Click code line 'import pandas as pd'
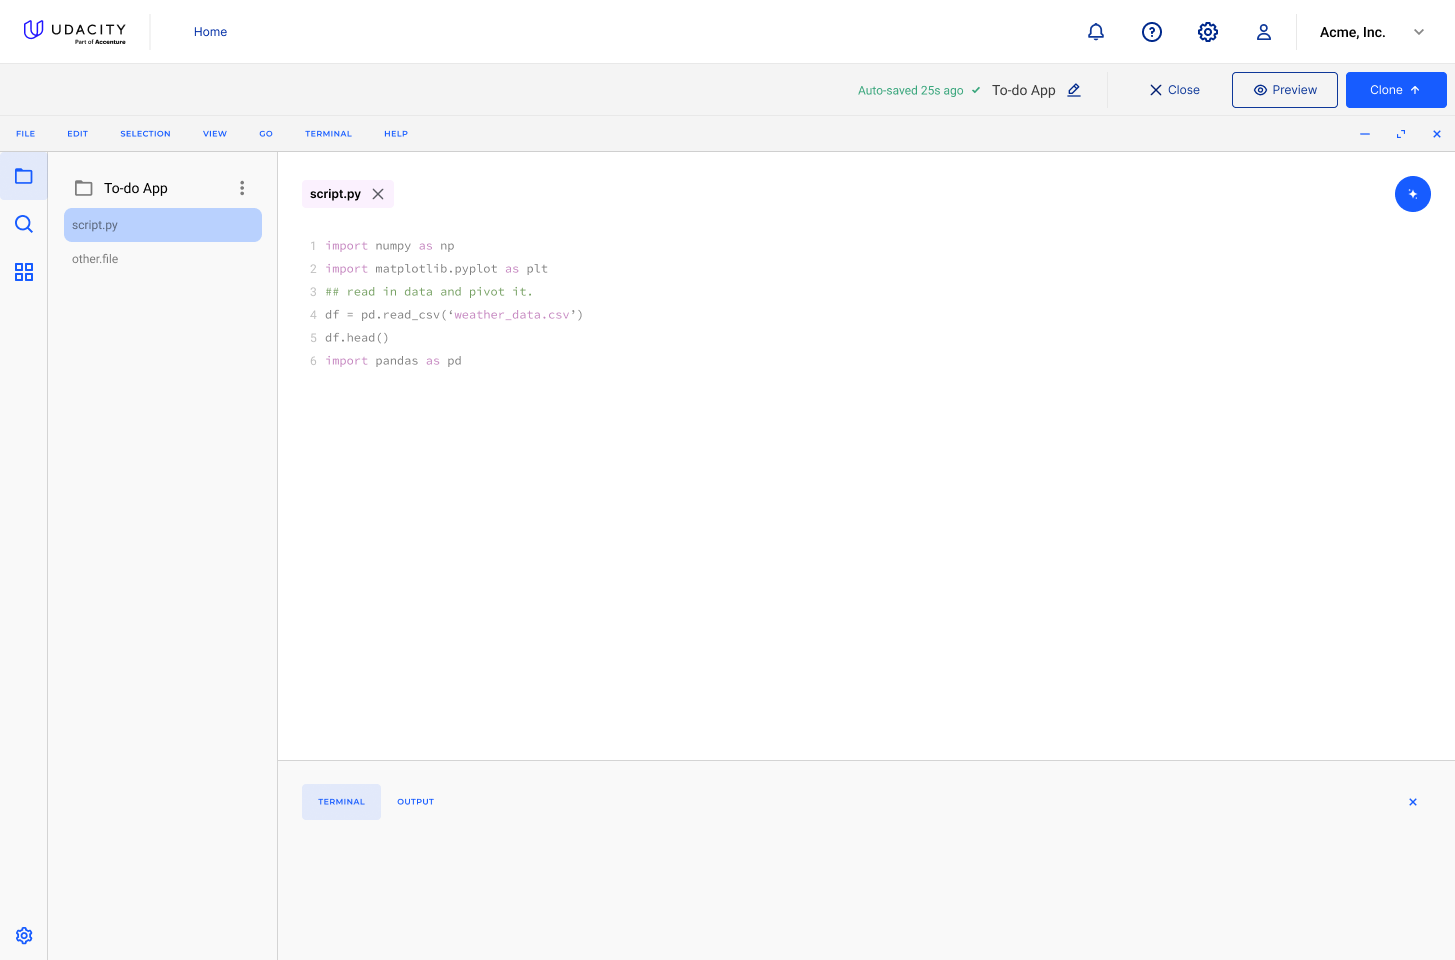 [394, 361]
